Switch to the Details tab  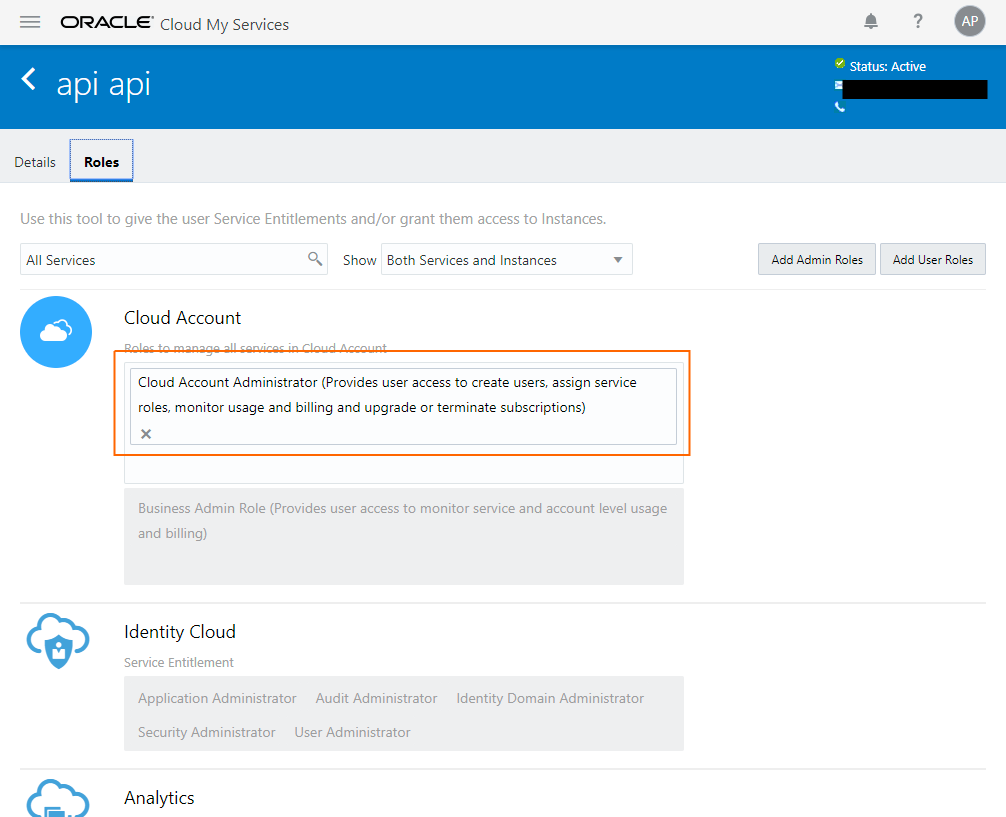pyautogui.click(x=35, y=162)
